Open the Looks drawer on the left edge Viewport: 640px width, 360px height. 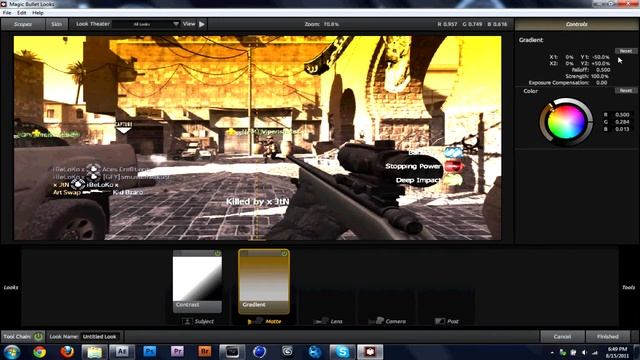11,287
